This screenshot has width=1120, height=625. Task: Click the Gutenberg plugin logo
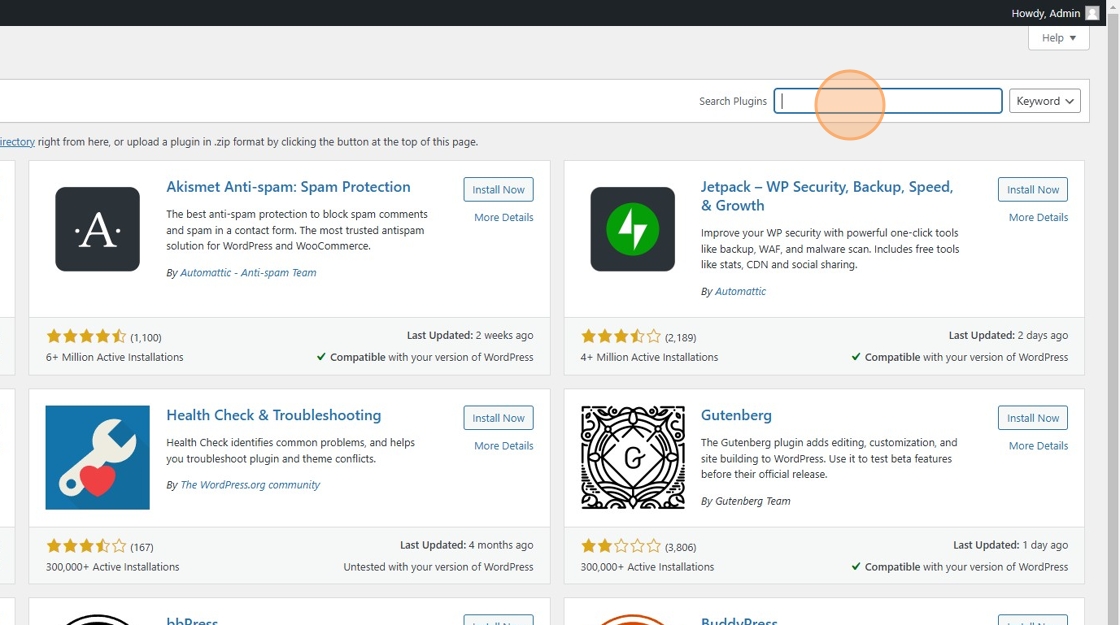tap(632, 457)
